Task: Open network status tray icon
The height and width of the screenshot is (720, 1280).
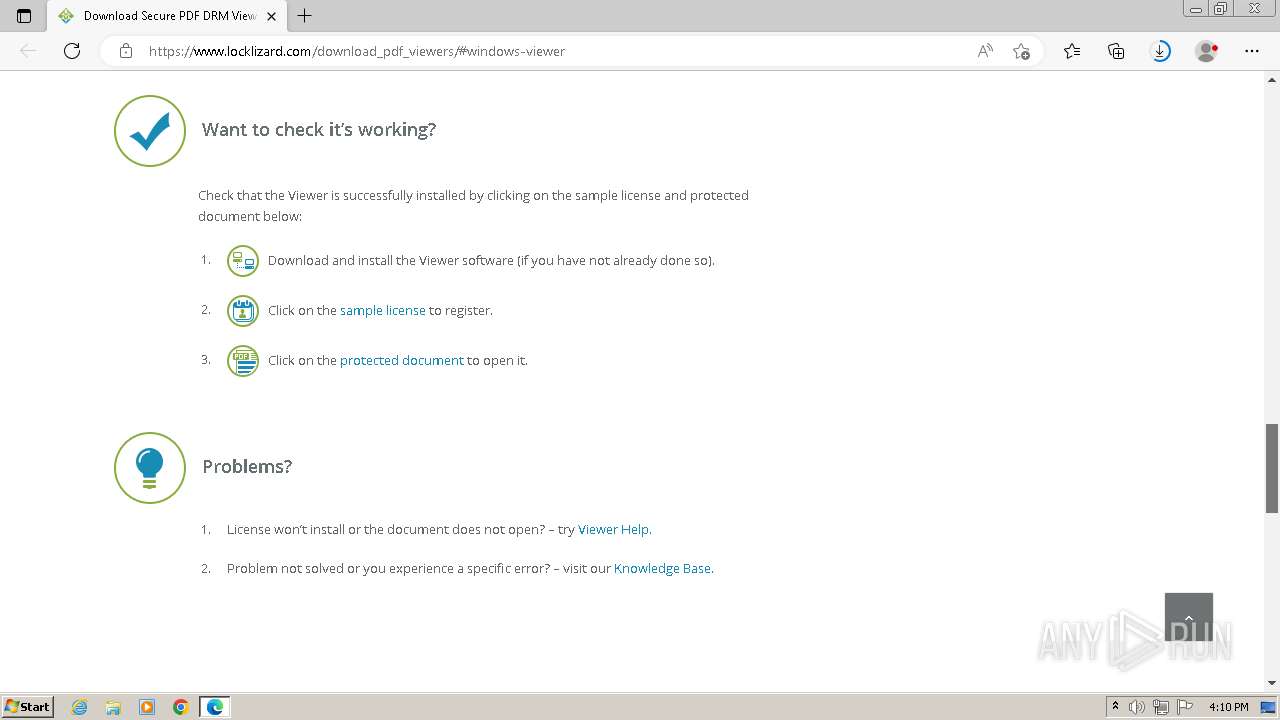Action: (x=1161, y=707)
